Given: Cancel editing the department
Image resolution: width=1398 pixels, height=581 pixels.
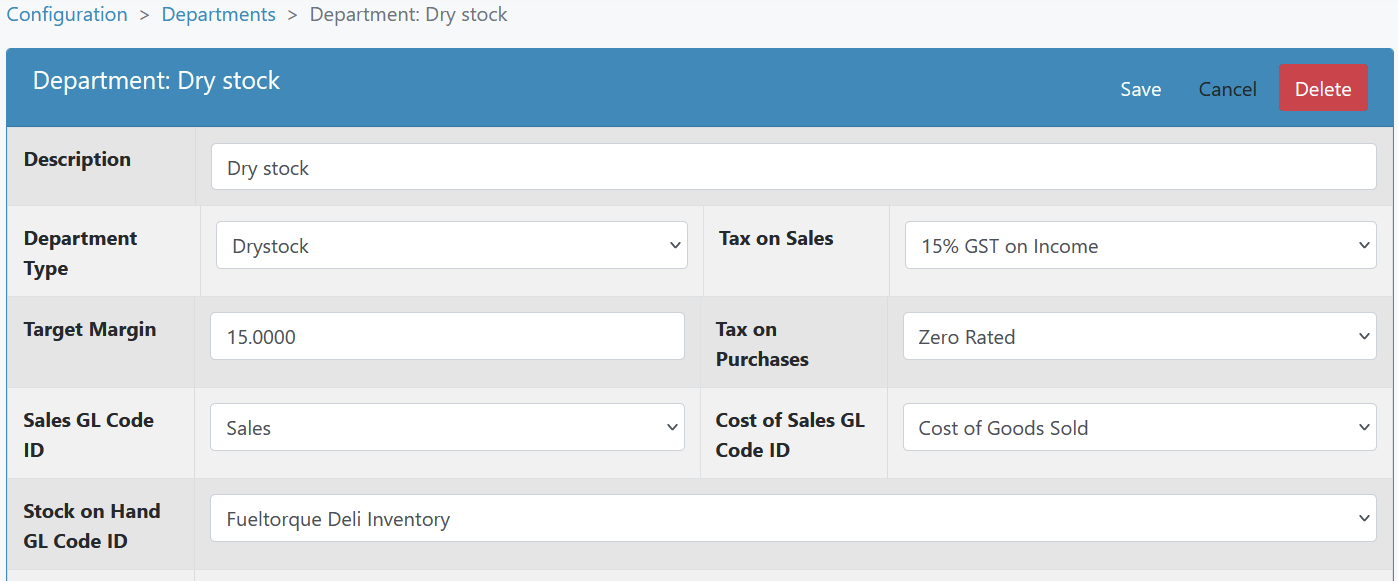Looking at the screenshot, I should click(1227, 89).
